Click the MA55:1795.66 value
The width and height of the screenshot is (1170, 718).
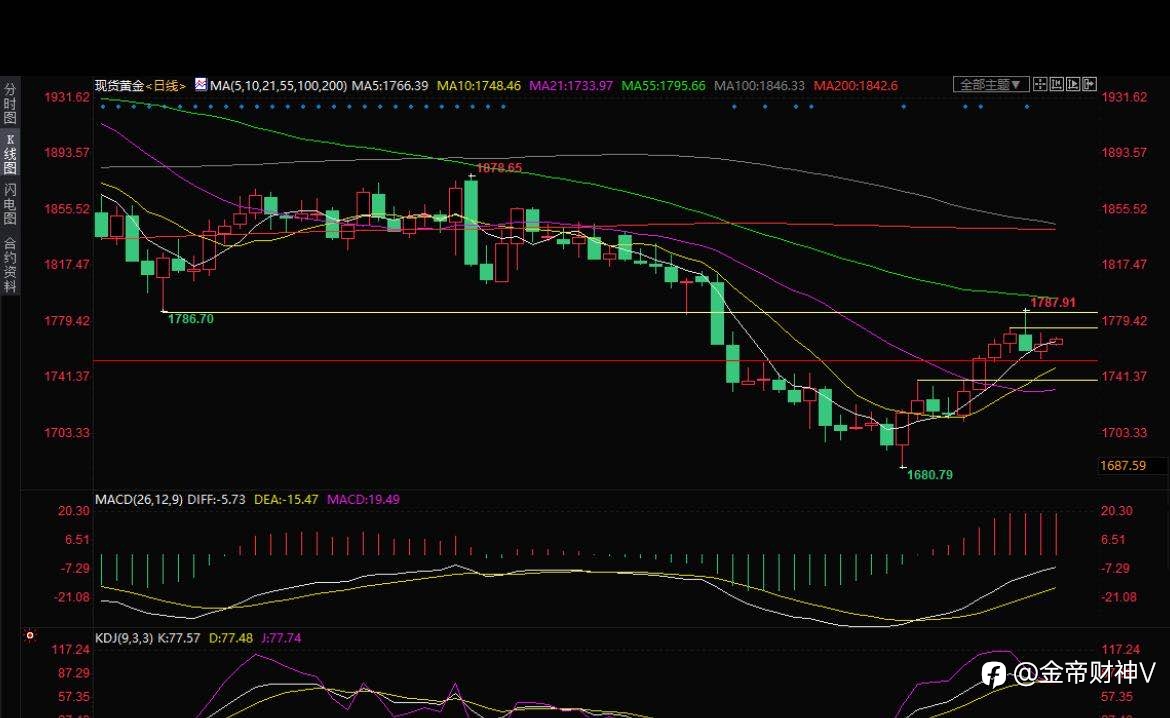663,86
